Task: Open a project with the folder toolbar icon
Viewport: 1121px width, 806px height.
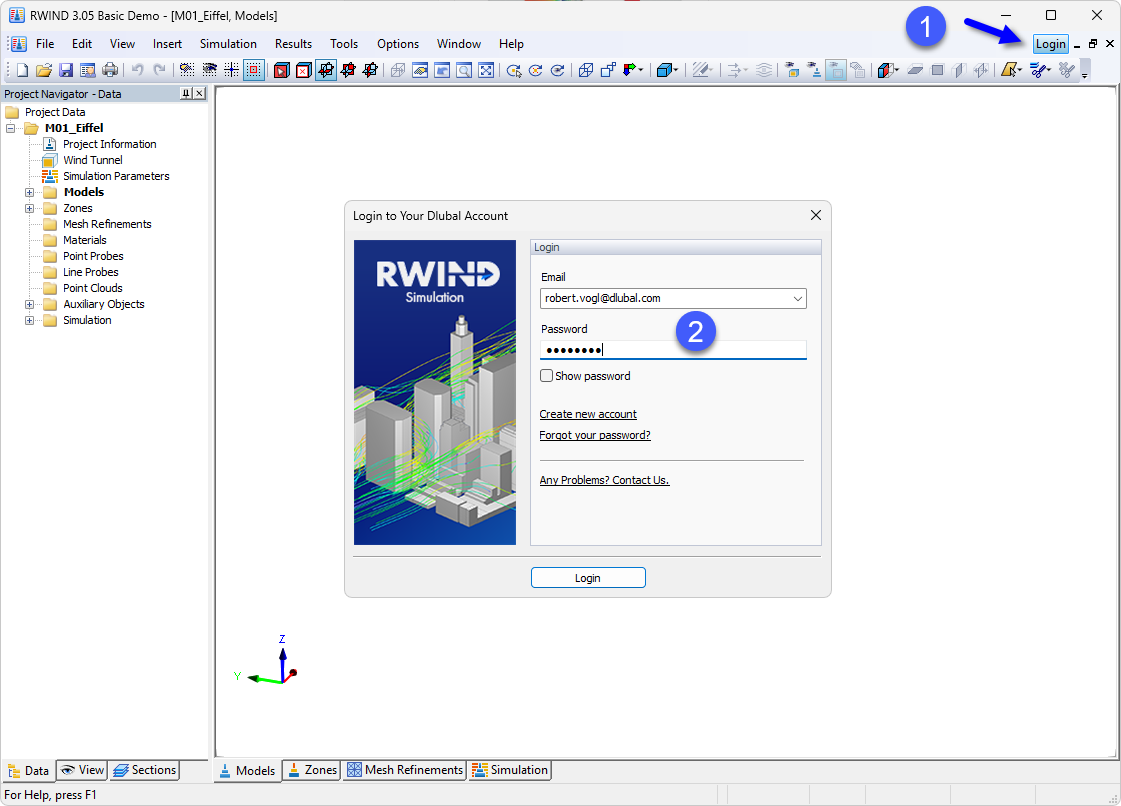Action: tap(44, 70)
